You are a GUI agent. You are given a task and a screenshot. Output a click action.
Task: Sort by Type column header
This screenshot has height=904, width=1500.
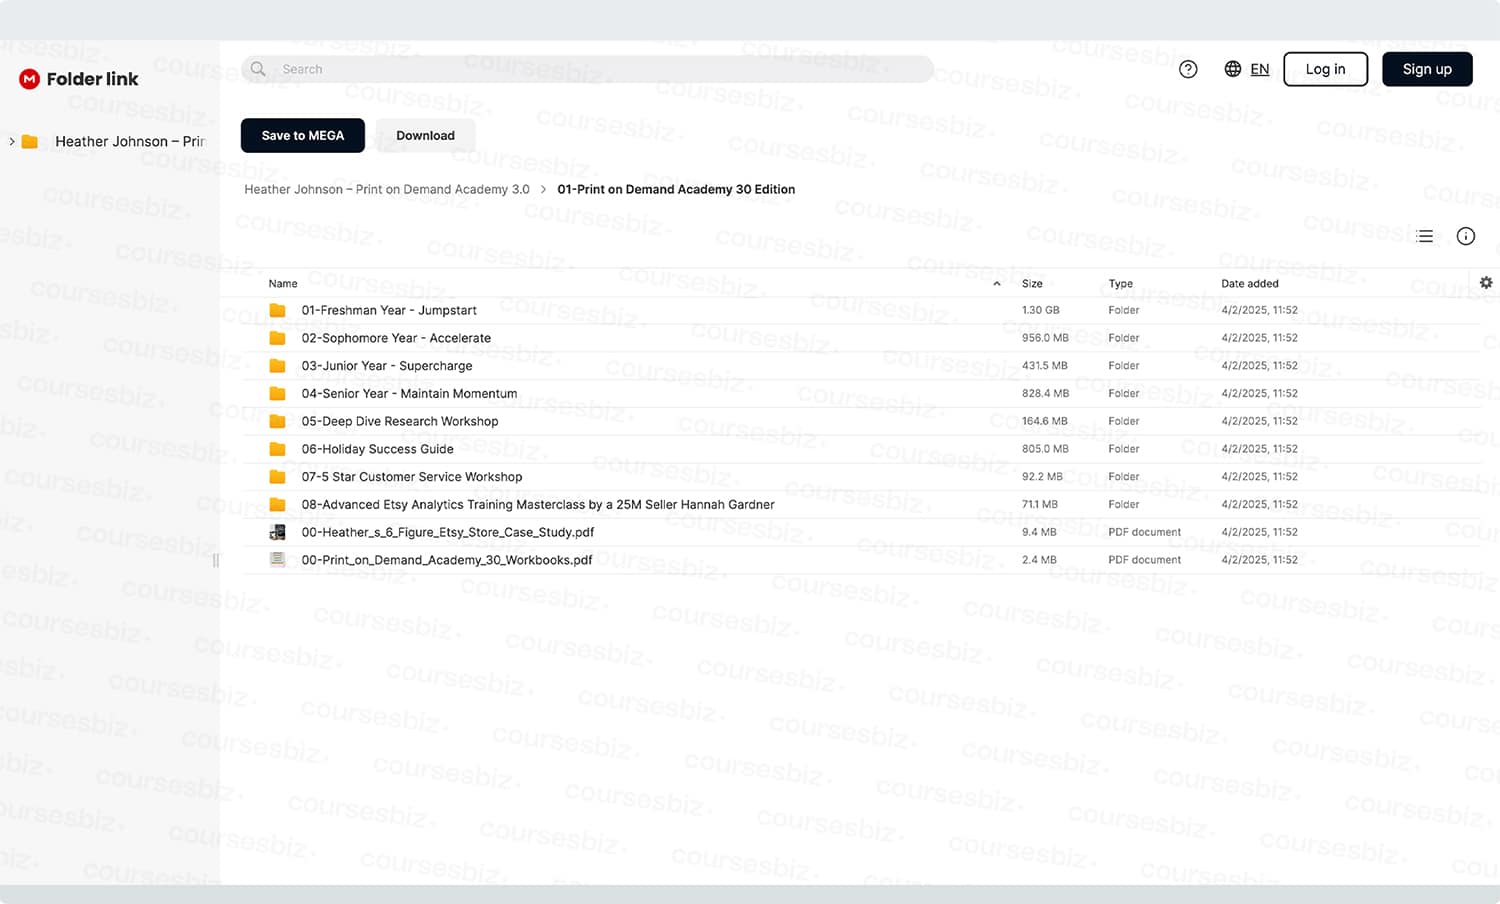(1120, 284)
